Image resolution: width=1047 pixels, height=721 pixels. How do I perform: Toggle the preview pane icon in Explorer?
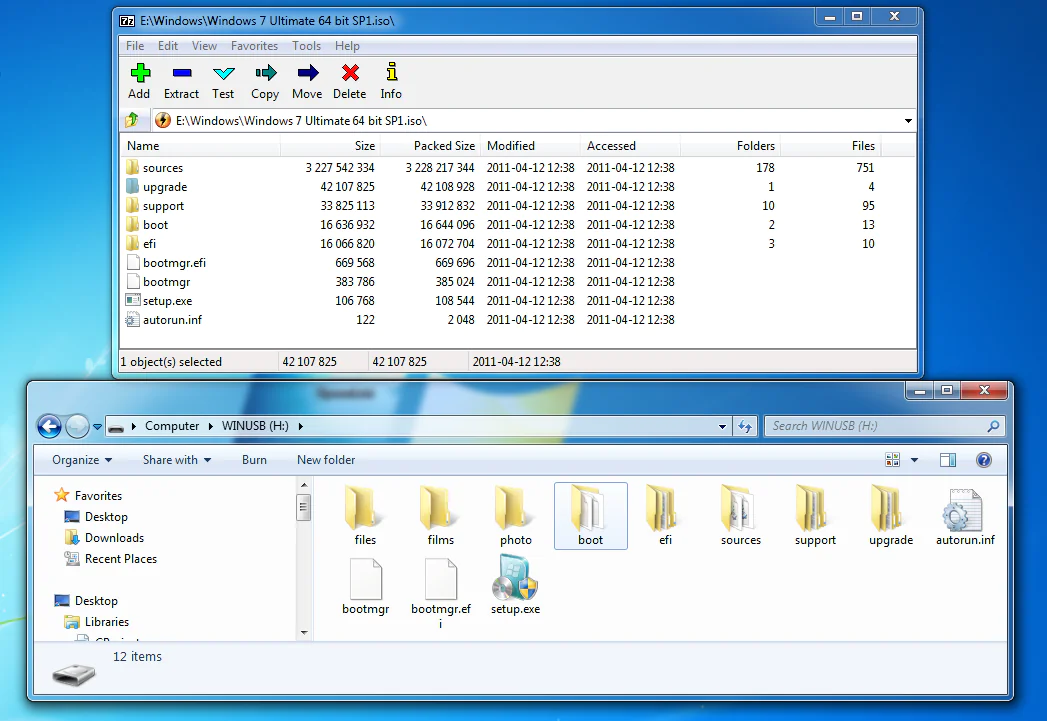pos(947,459)
